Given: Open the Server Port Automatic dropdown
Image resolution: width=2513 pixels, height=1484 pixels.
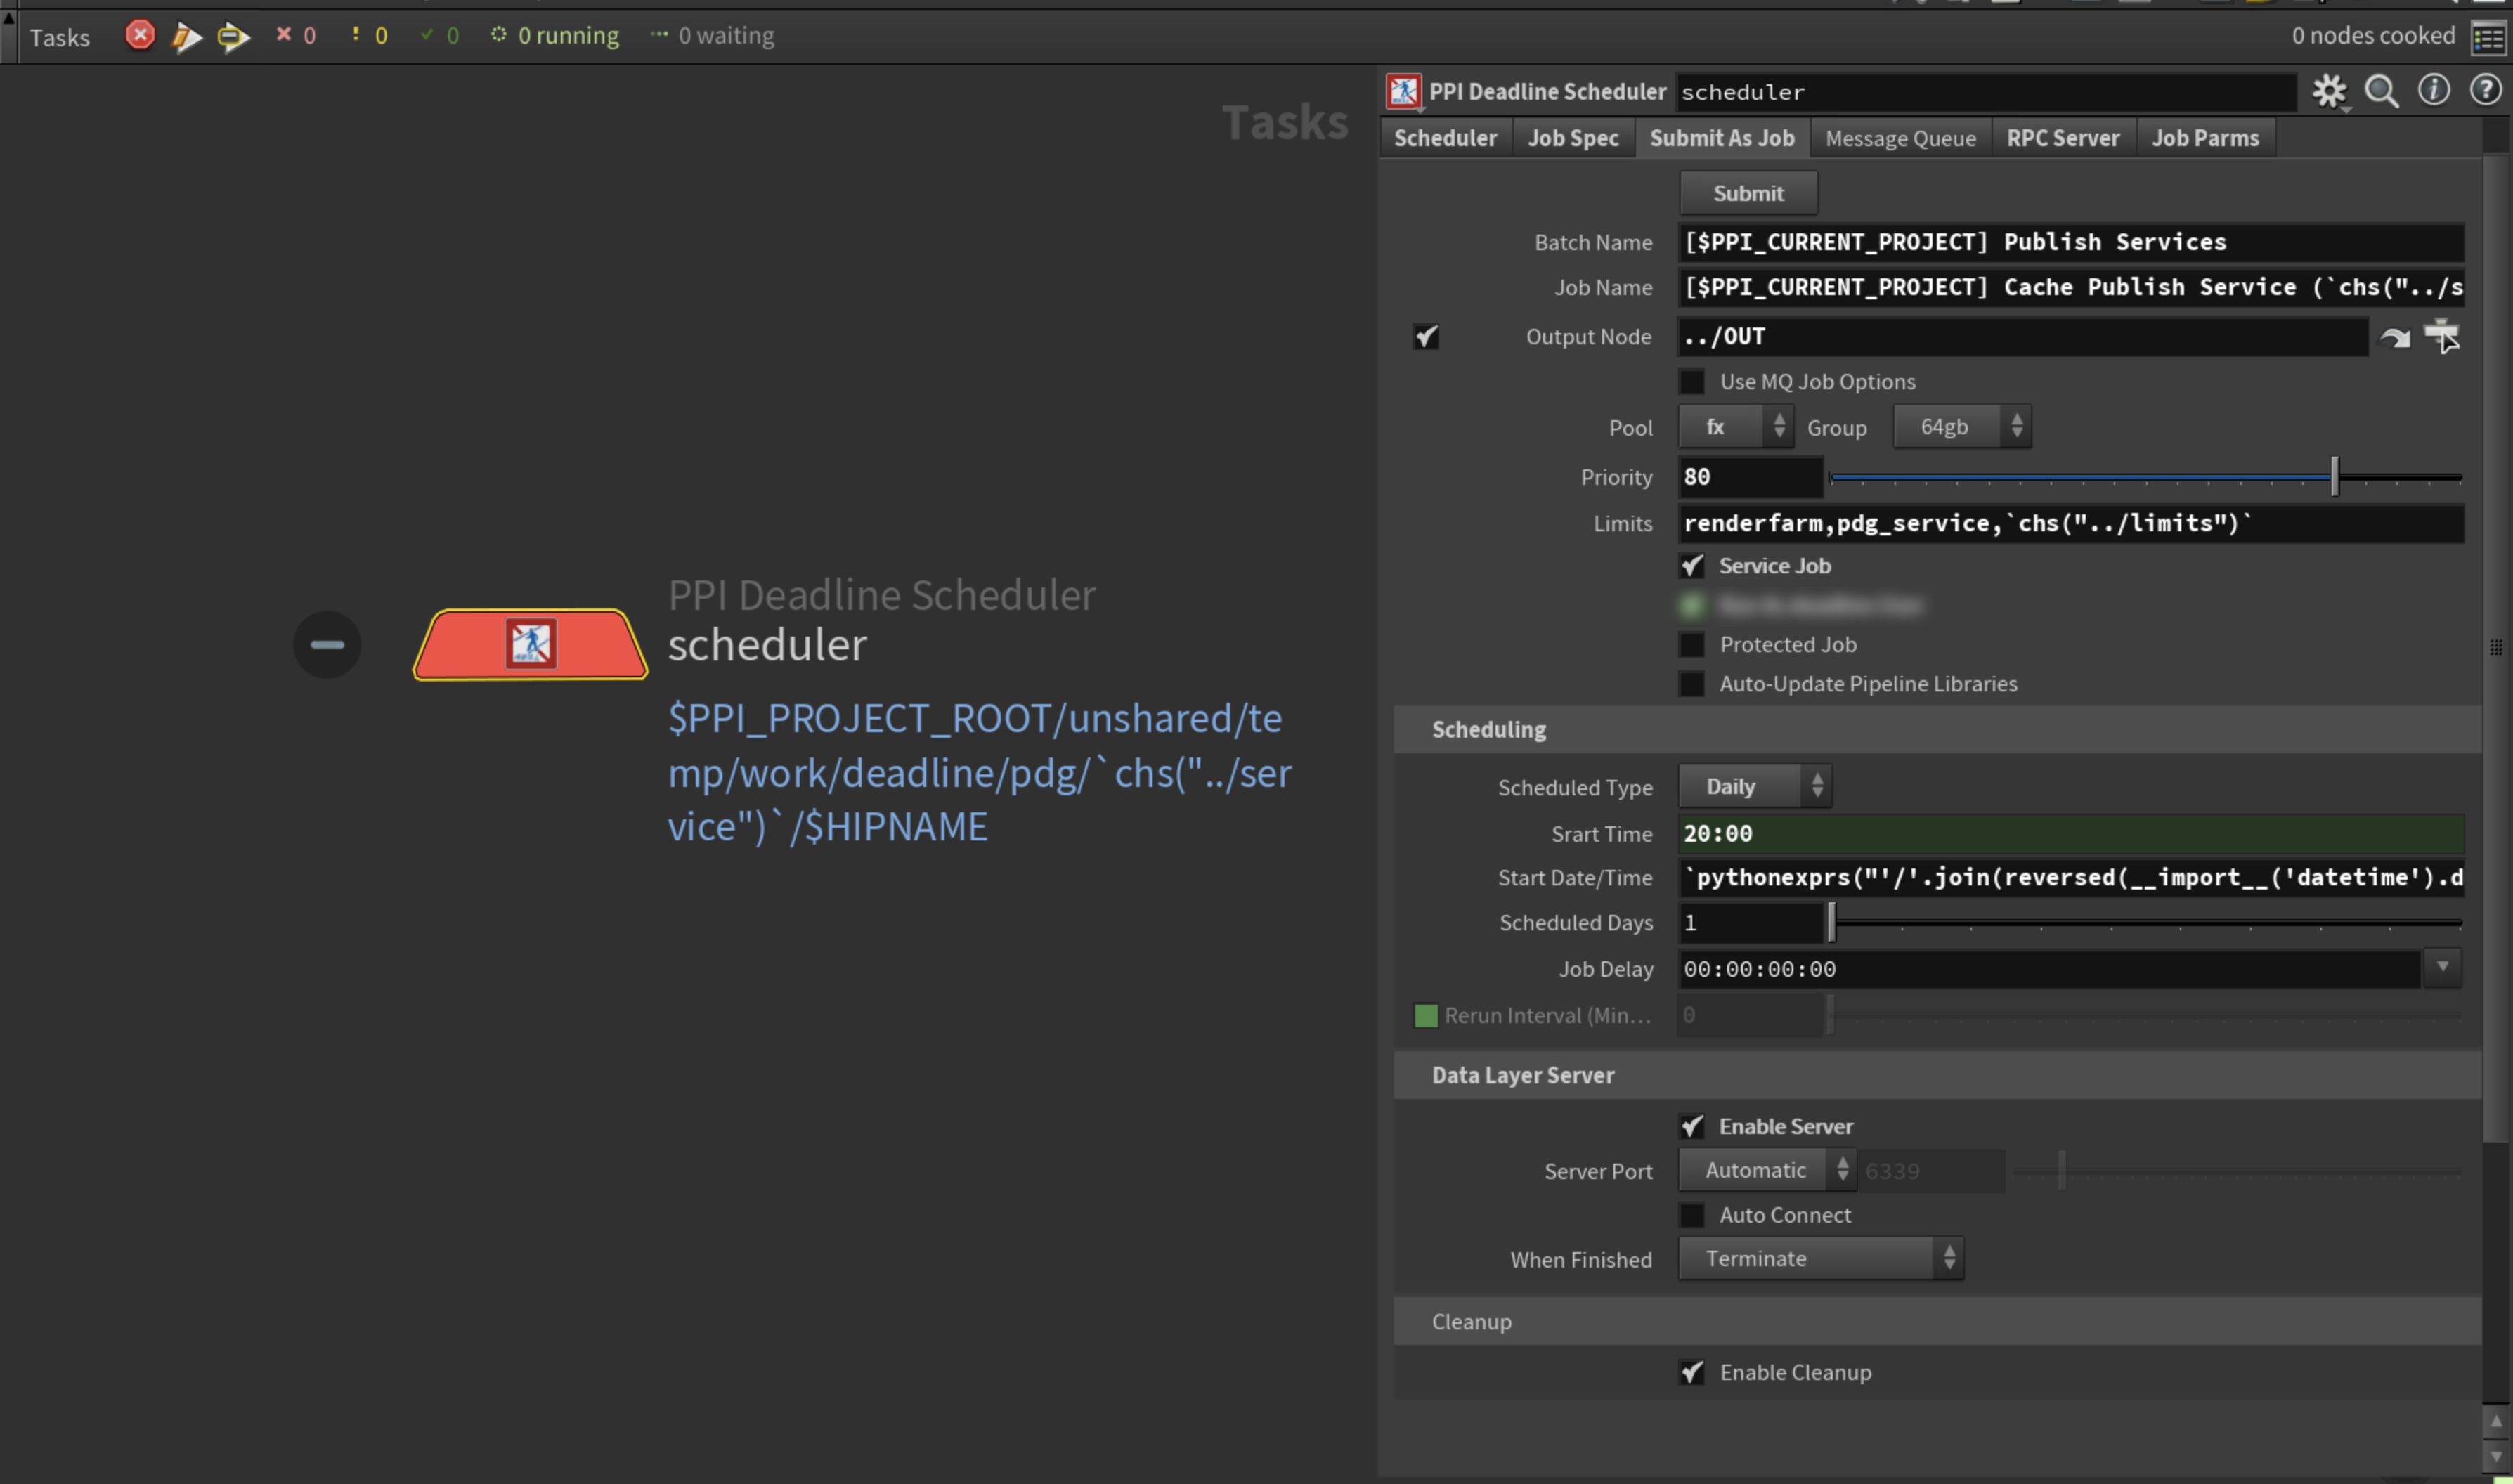Looking at the screenshot, I should 1767,1170.
